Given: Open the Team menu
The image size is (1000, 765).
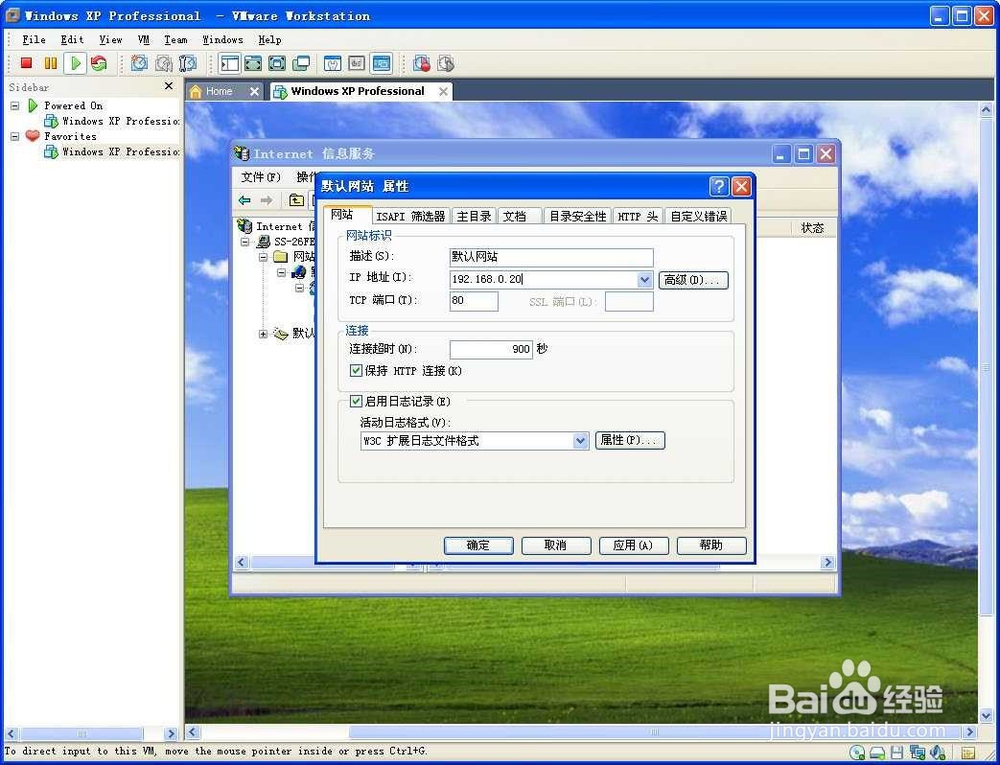Looking at the screenshot, I should (175, 40).
